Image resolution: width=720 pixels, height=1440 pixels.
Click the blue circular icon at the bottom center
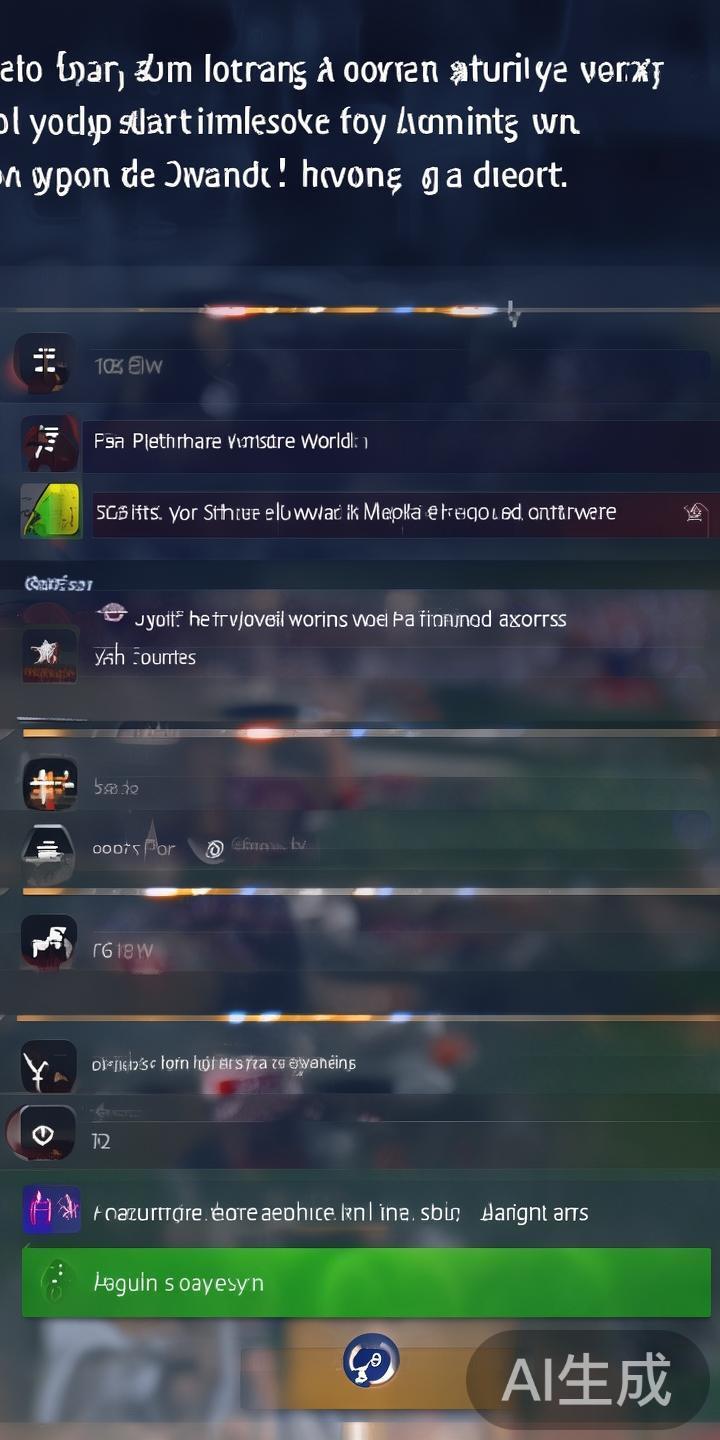(371, 1360)
